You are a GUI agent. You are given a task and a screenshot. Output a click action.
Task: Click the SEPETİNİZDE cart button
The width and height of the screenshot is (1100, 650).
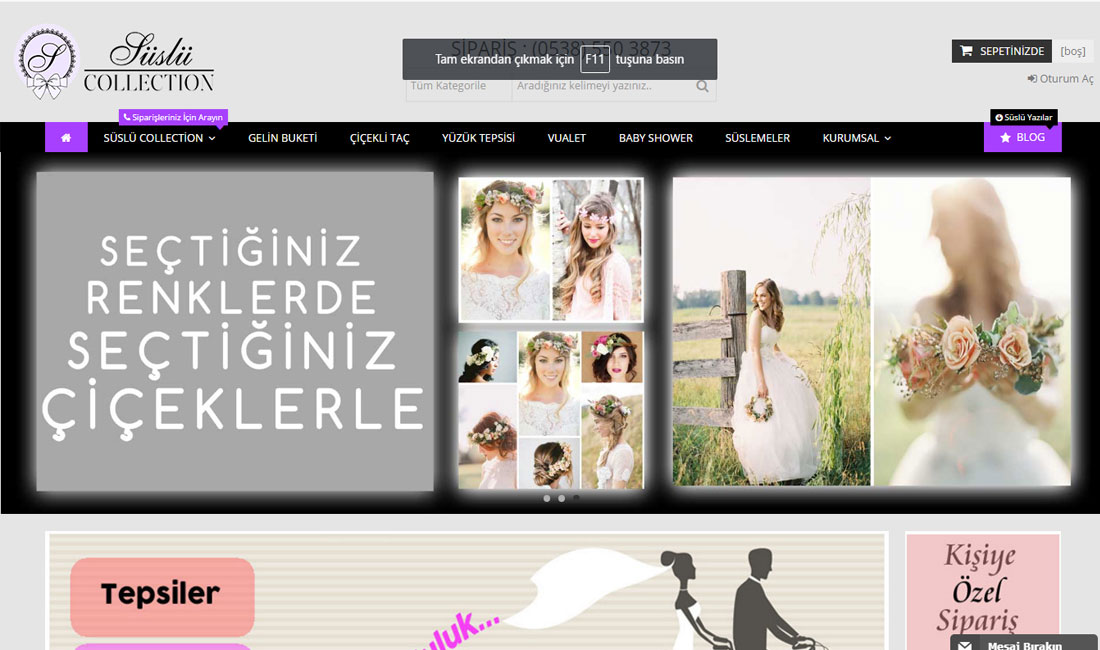coord(1002,51)
